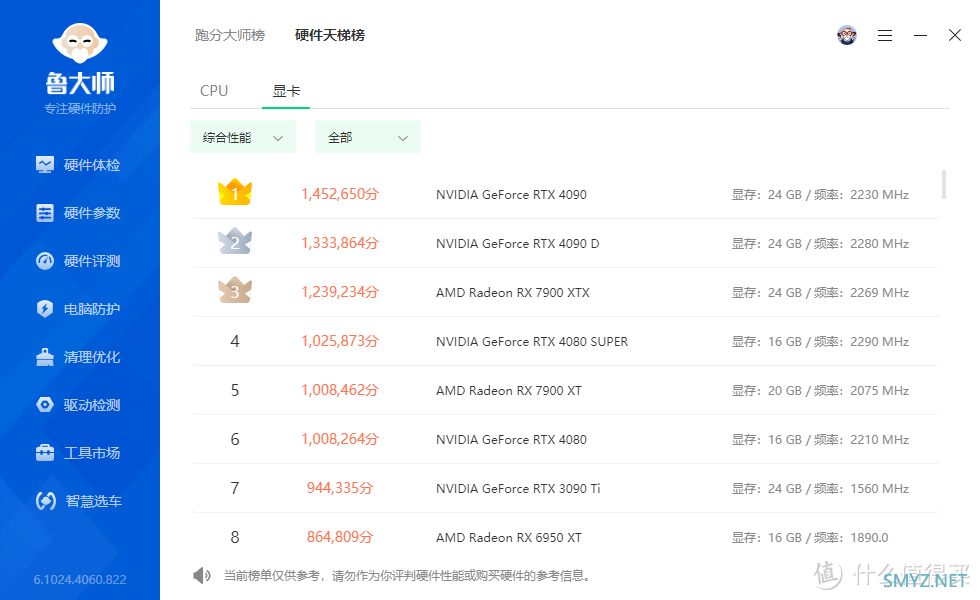Click the speaker notice icon

(201, 575)
